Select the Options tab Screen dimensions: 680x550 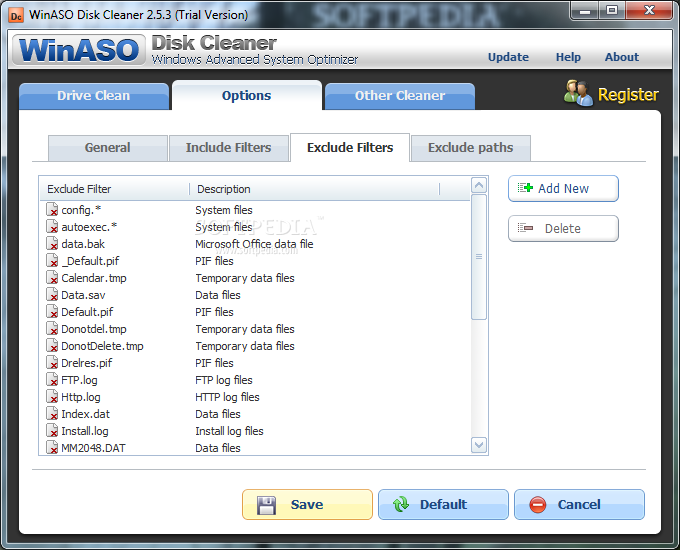coord(246,95)
